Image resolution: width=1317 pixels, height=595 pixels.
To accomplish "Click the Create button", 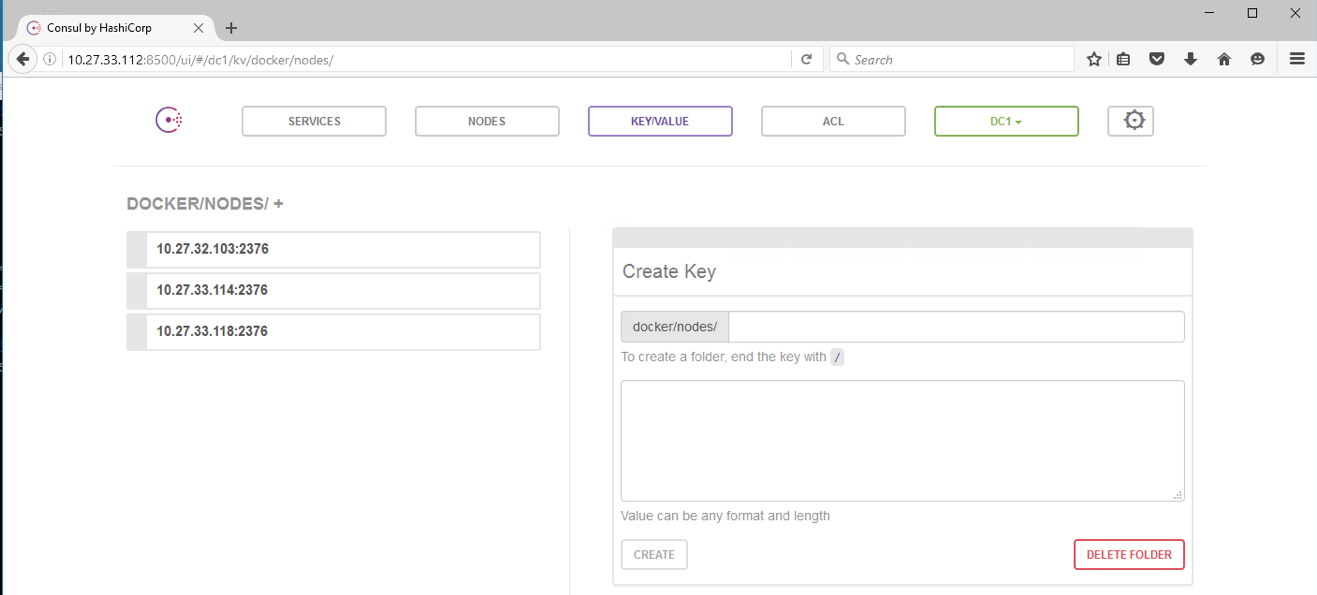I will 654,555.
